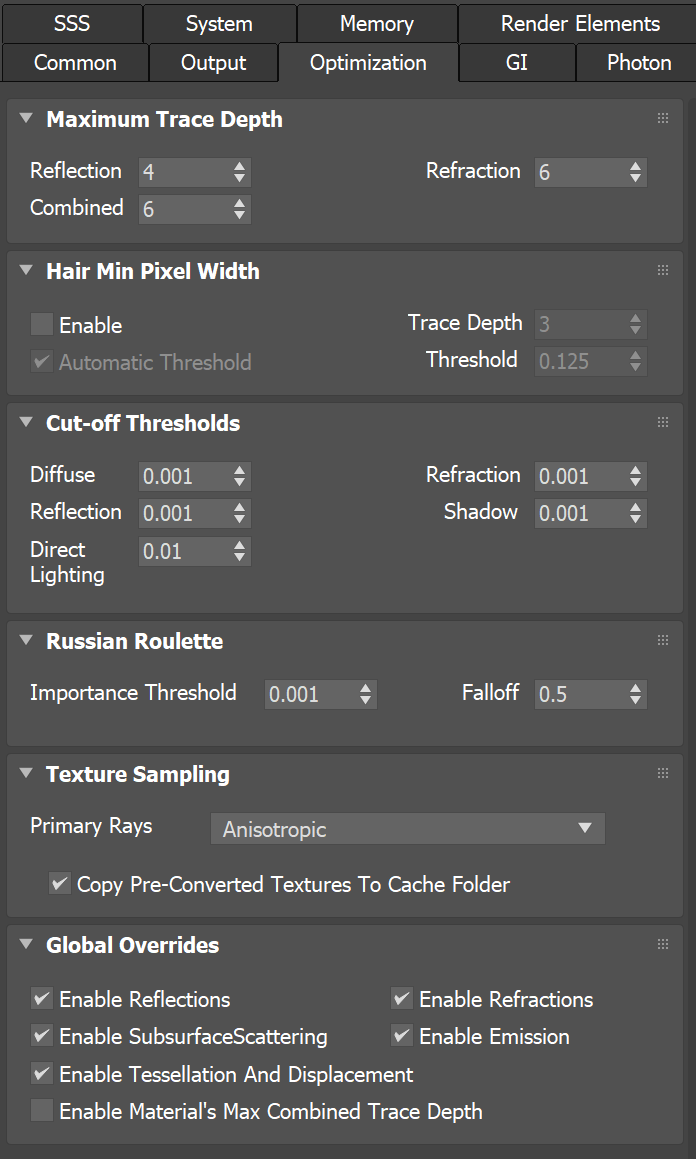This screenshot has height=1159, width=696.
Task: Open the Primary Rays Anisotropic dropdown
Action: 408,829
